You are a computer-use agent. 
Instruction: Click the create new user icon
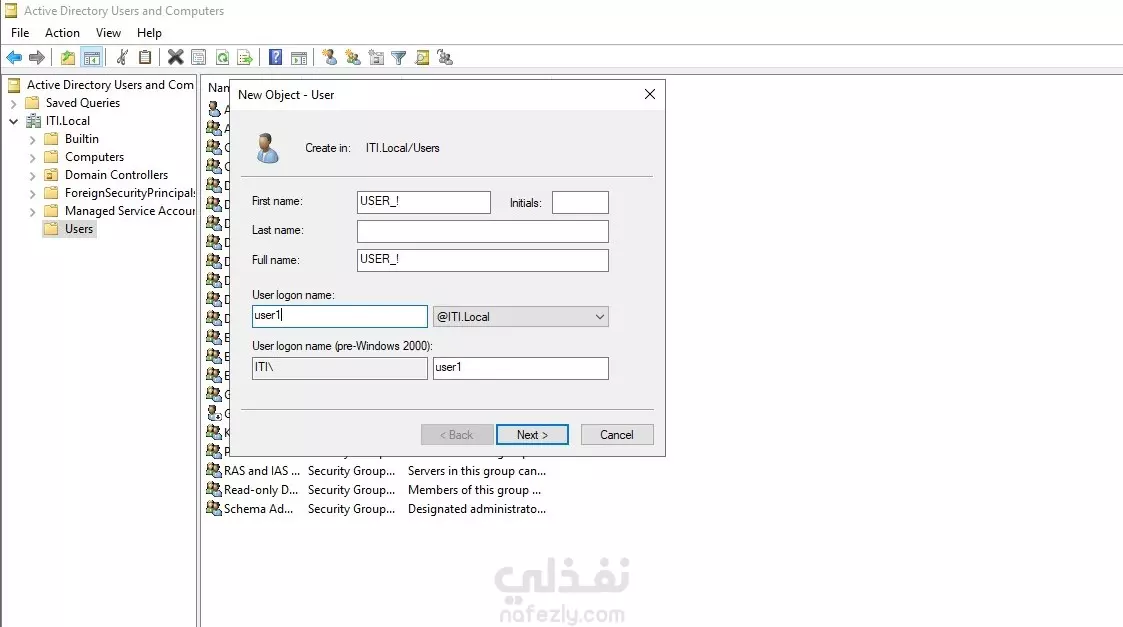pyautogui.click(x=329, y=57)
